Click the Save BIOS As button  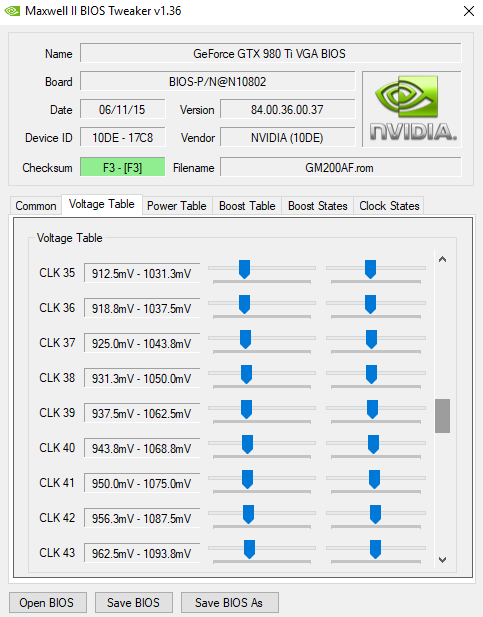tap(229, 602)
